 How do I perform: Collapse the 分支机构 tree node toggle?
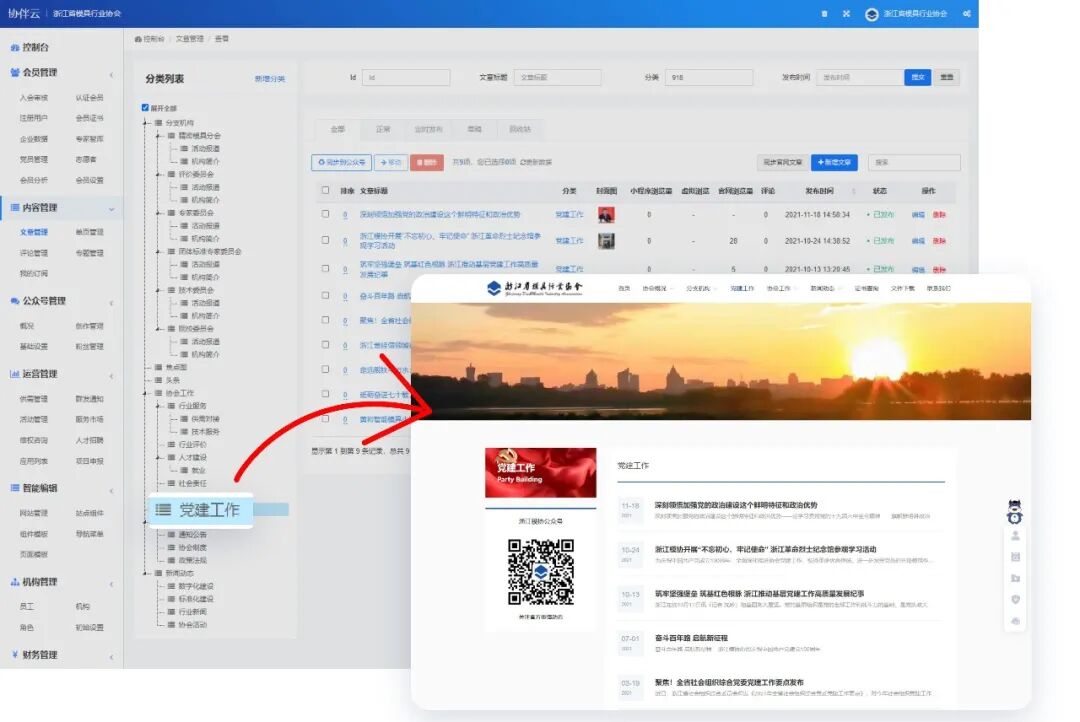click(145, 123)
